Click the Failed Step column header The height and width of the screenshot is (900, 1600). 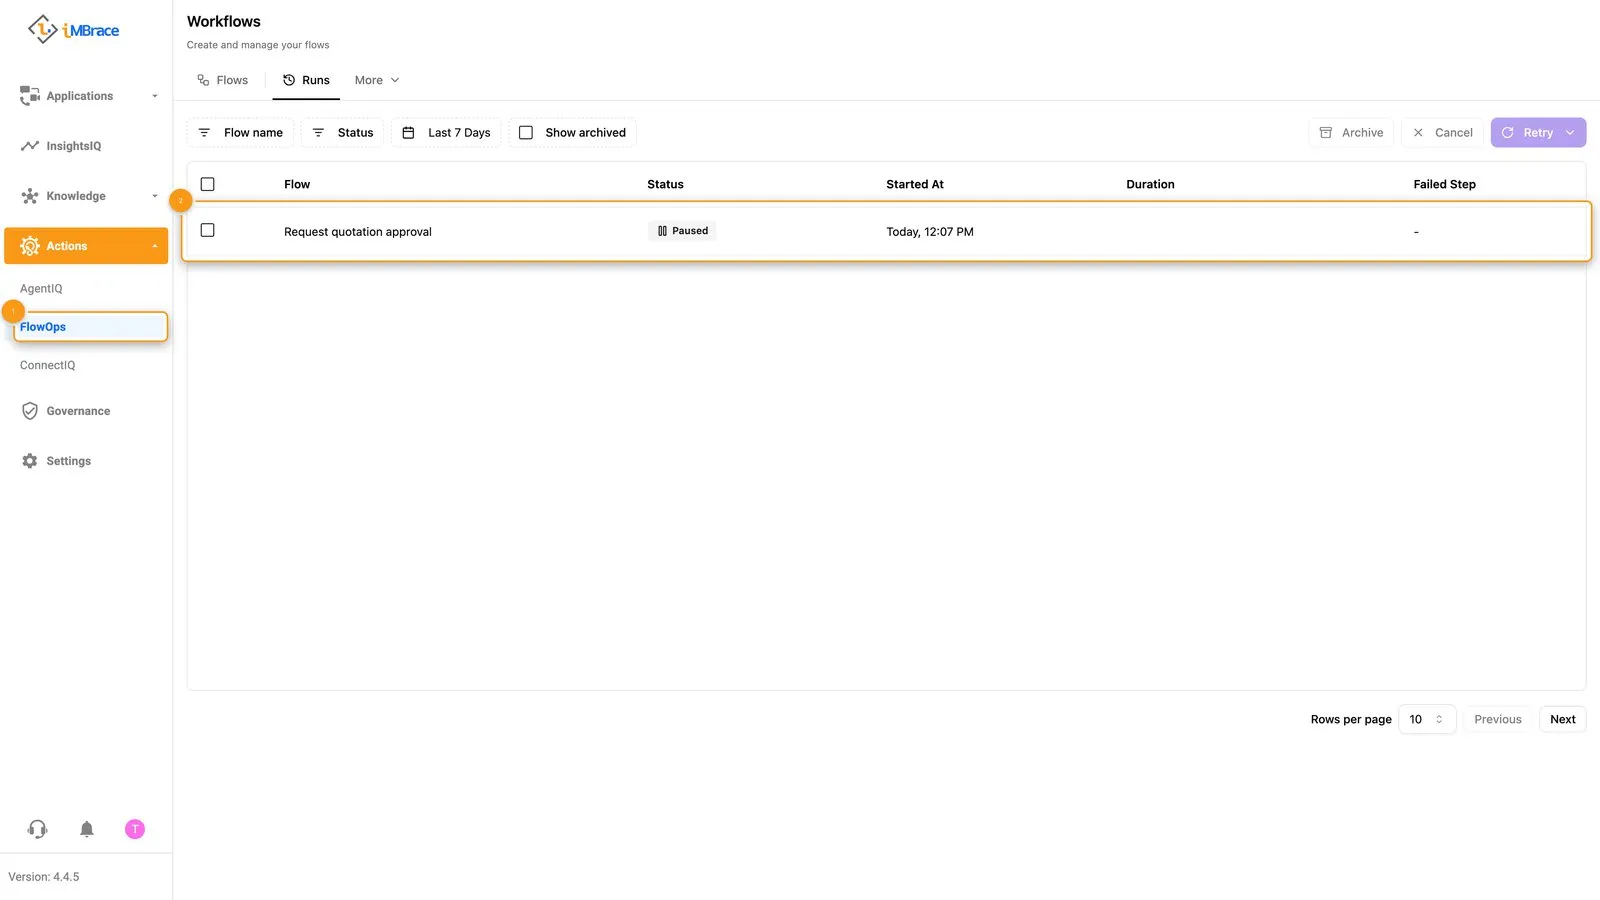[x=1444, y=184]
